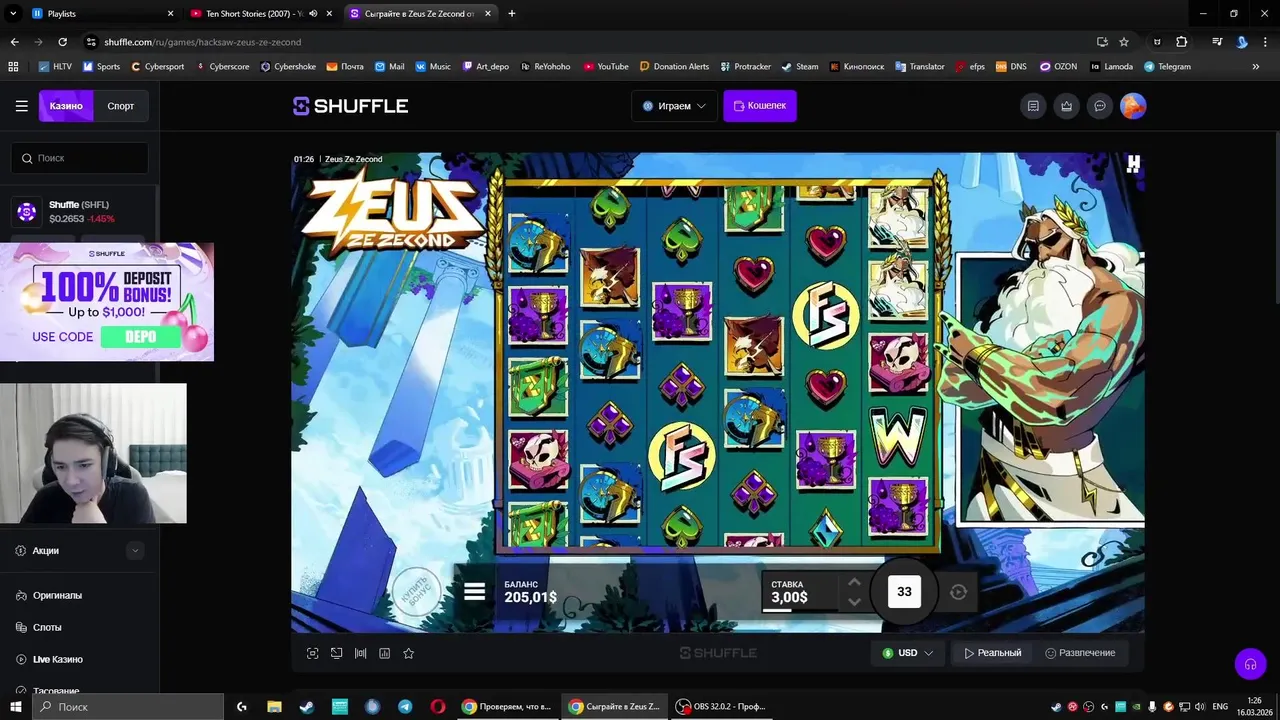The height and width of the screenshot is (720, 1280).
Task: Switch to Развлечение fun mode
Action: pos(1080,653)
